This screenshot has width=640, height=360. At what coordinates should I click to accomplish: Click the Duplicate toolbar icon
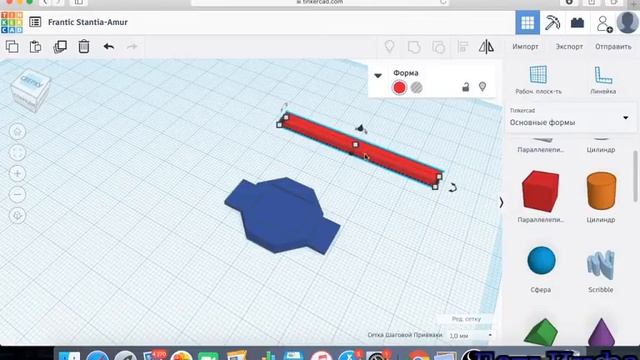(60, 47)
